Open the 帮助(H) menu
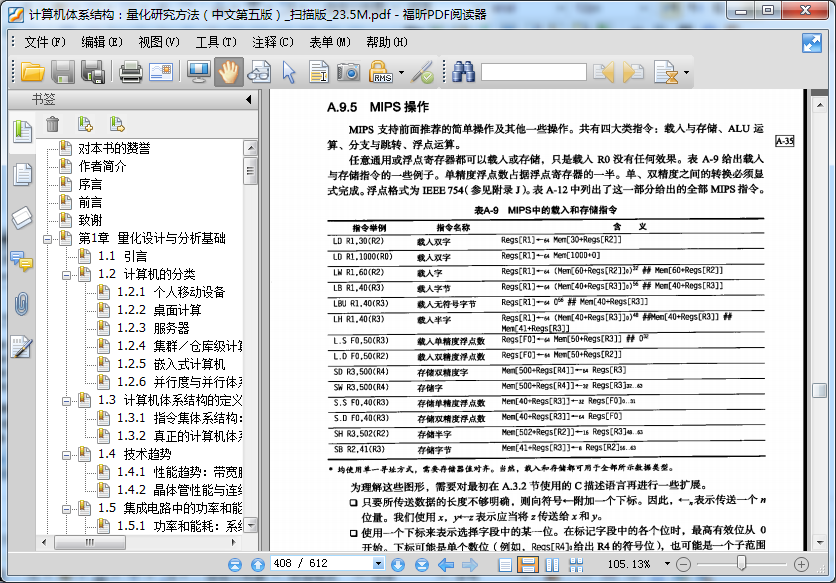Image resolution: width=836 pixels, height=583 pixels. pos(387,42)
